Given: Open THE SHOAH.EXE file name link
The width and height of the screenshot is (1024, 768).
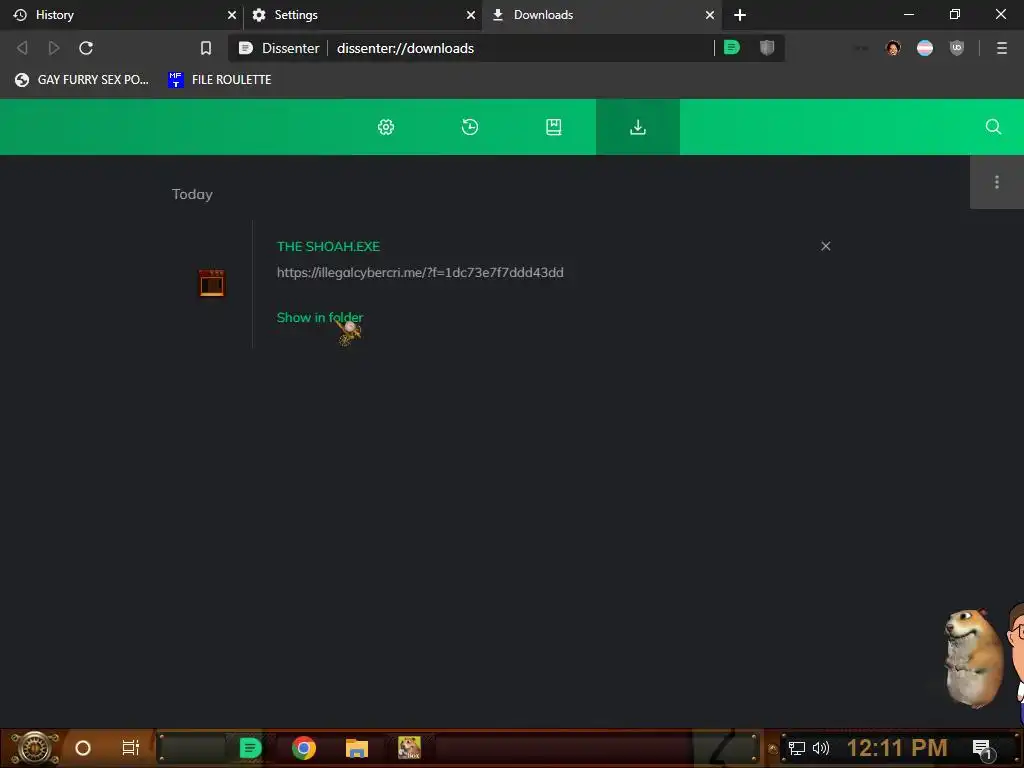Looking at the screenshot, I should (328, 246).
